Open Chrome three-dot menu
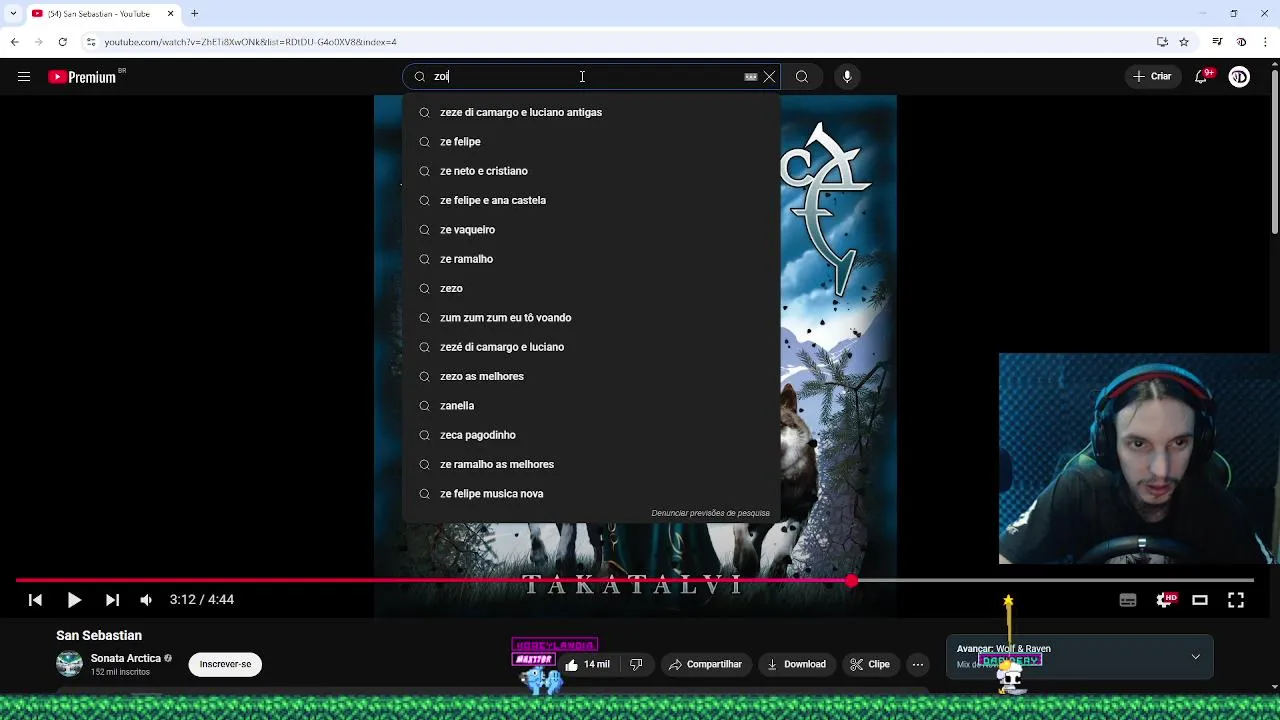This screenshot has width=1280, height=720. point(1265,42)
